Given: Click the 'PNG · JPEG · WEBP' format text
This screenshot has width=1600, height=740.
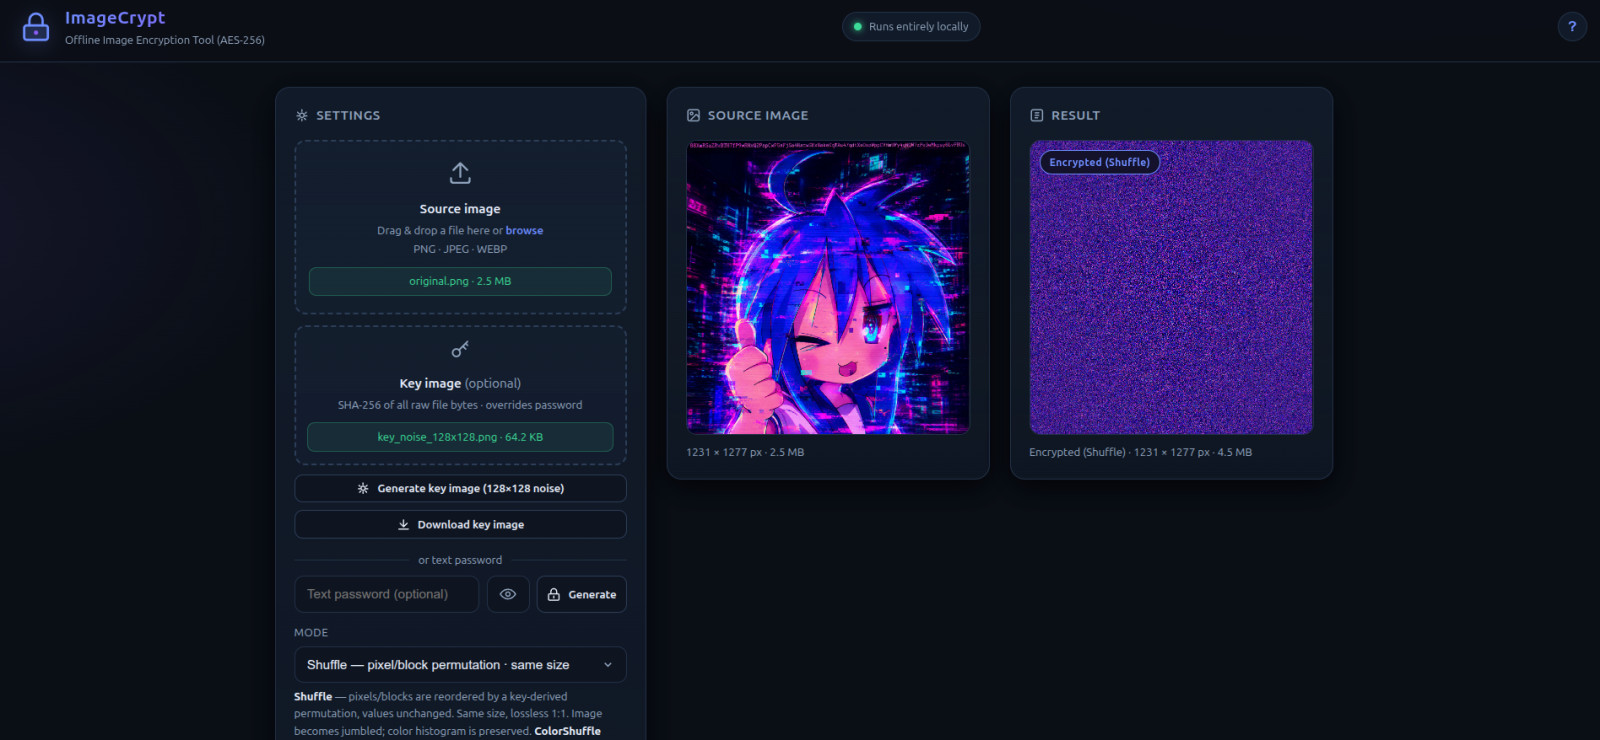Looking at the screenshot, I should click(x=460, y=249).
